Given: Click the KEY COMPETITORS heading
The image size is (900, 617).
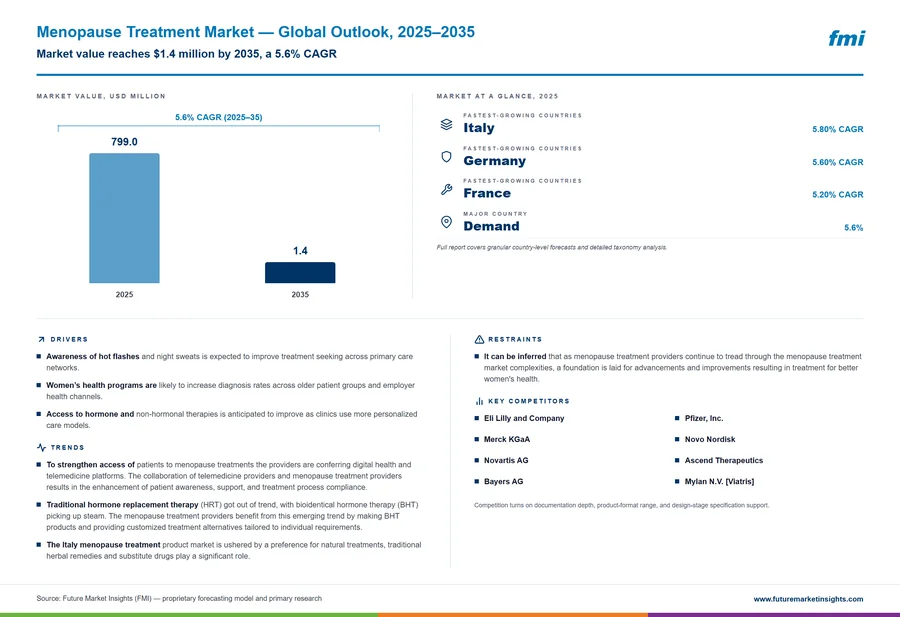Looking at the screenshot, I should coord(529,401).
